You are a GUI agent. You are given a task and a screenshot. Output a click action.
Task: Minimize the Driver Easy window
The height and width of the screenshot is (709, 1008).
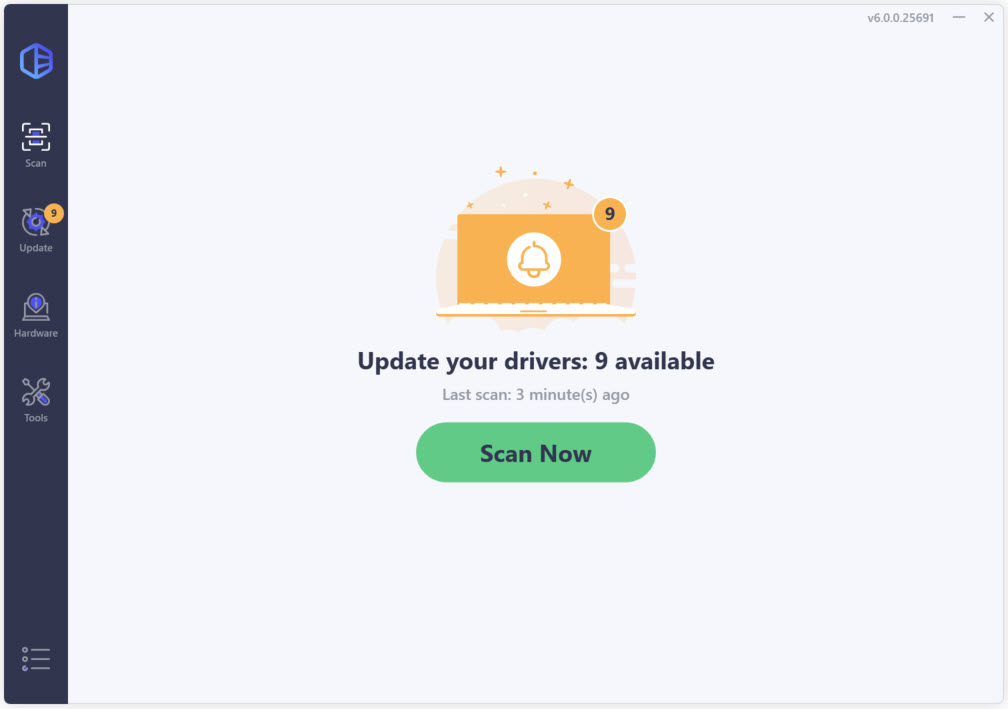(958, 17)
